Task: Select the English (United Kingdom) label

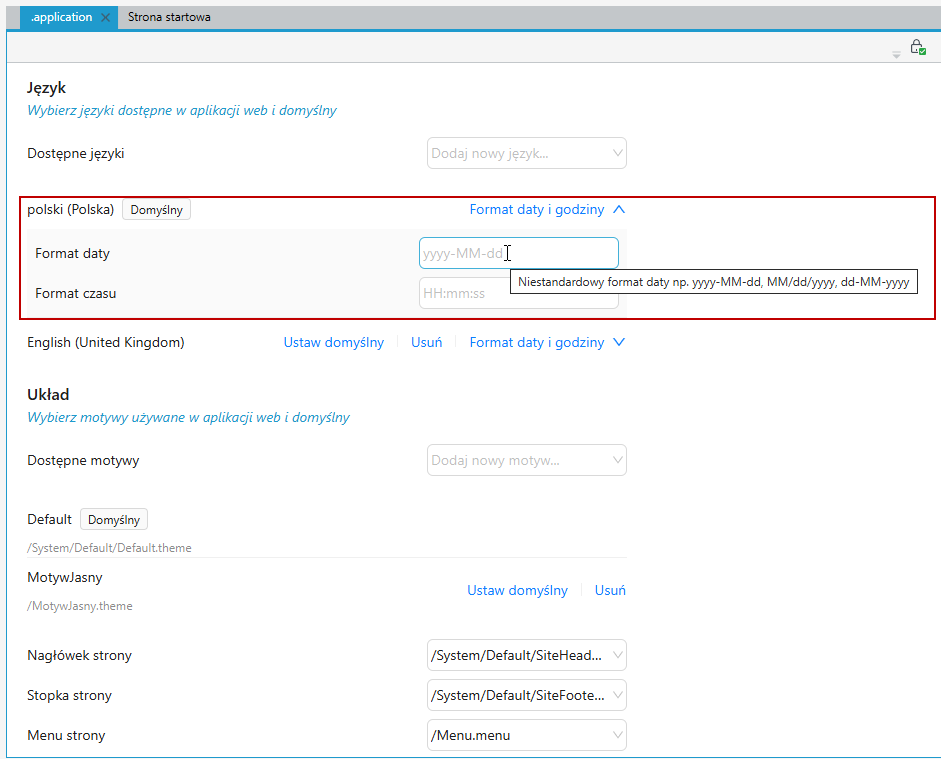Action: coord(106,343)
